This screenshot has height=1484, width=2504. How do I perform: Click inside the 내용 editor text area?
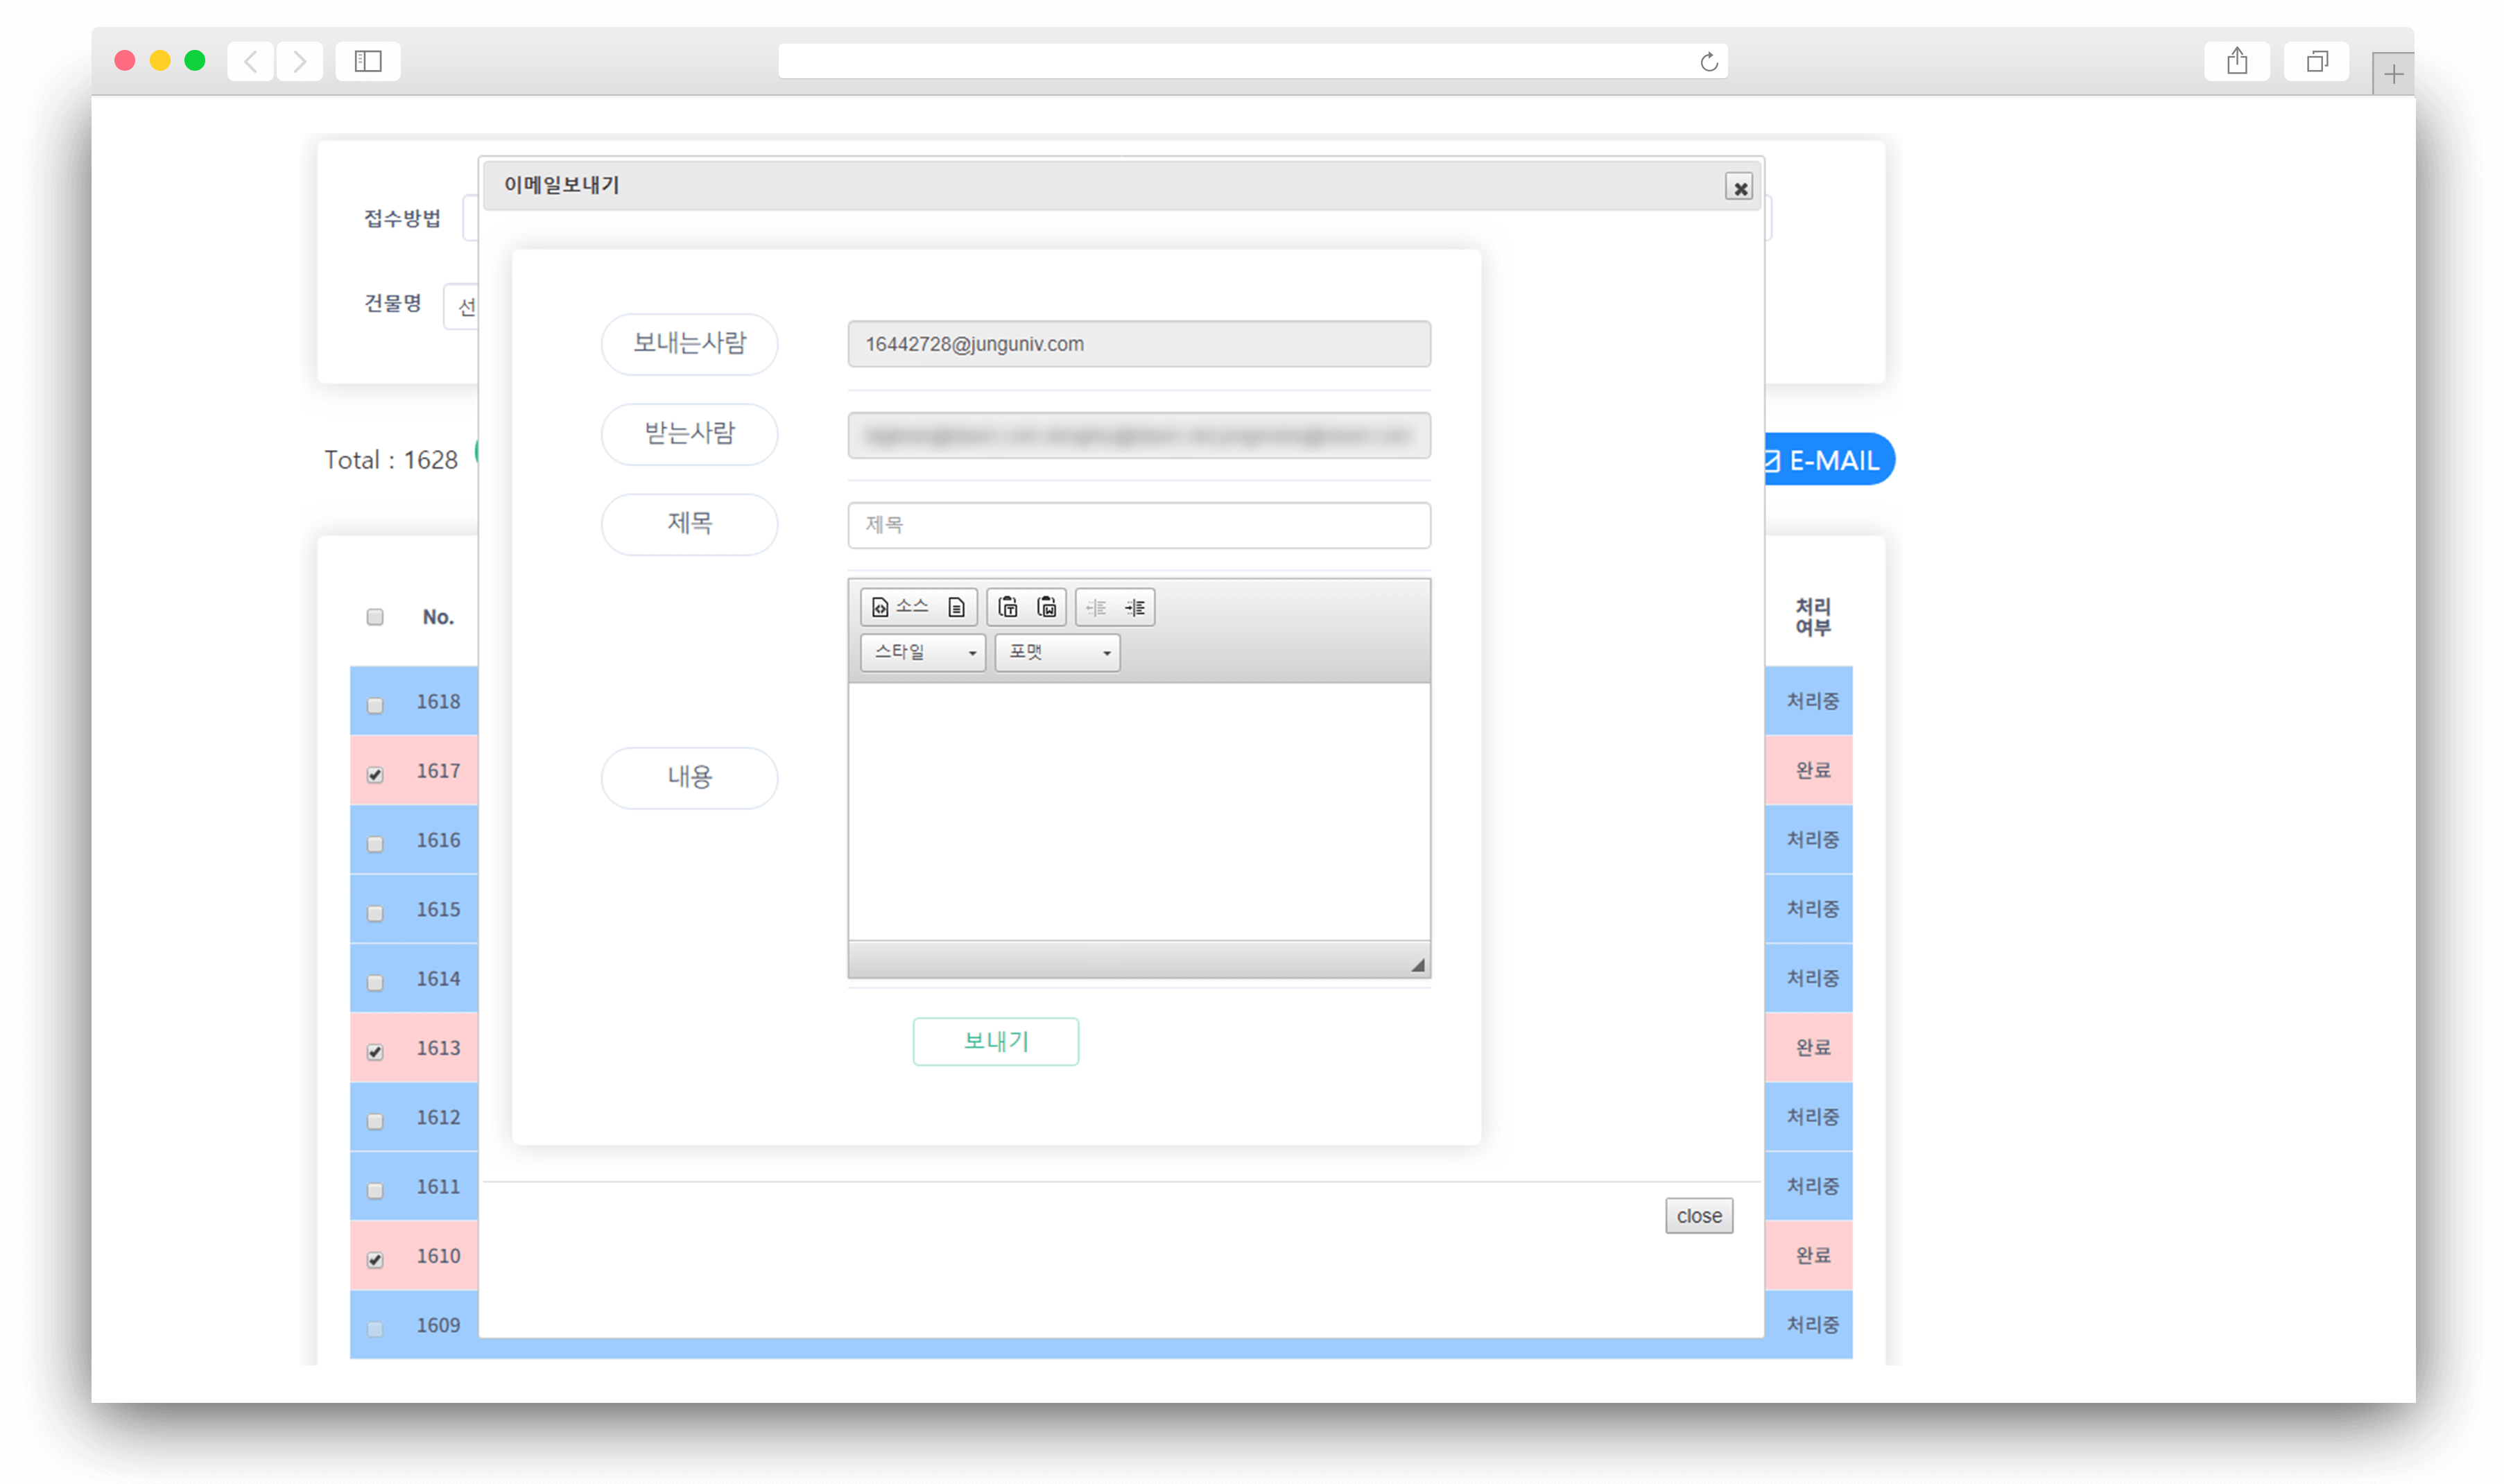pos(1139,811)
